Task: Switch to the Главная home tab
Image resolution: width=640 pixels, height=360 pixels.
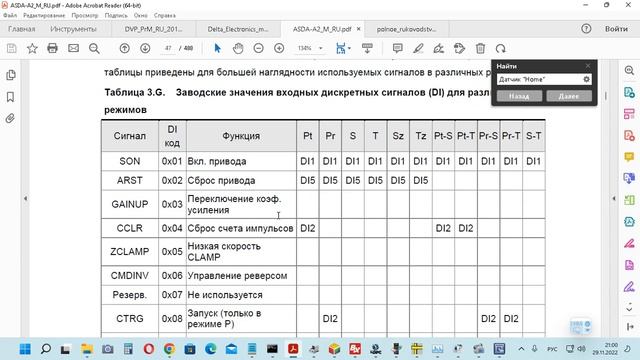Action: [22, 29]
